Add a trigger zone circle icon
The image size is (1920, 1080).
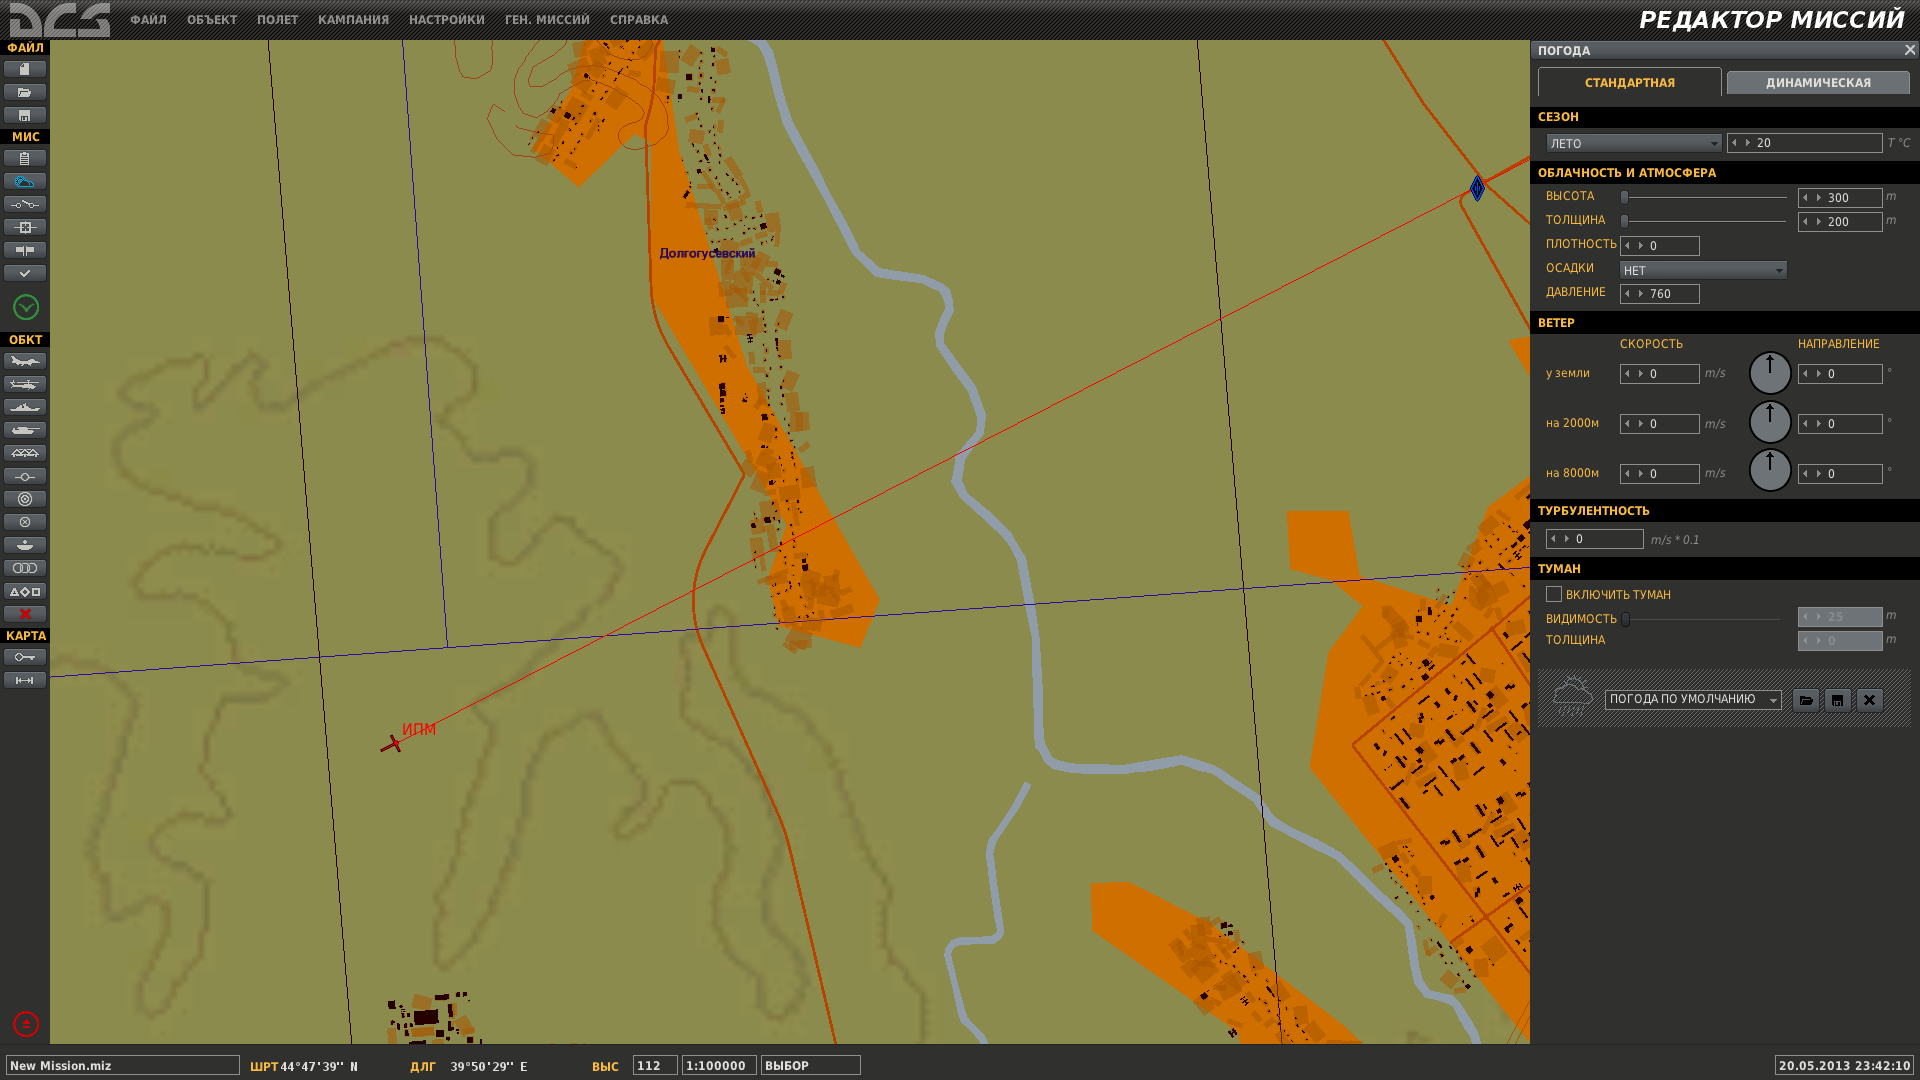[25, 499]
